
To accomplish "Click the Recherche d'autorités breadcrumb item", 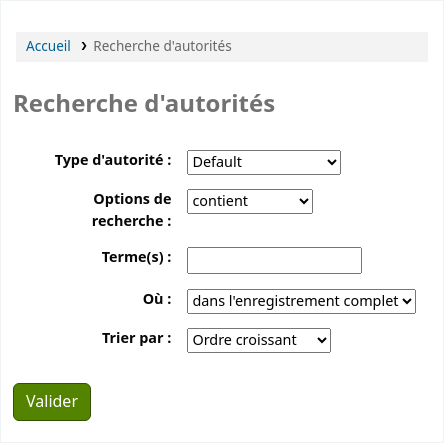I will [162, 46].
